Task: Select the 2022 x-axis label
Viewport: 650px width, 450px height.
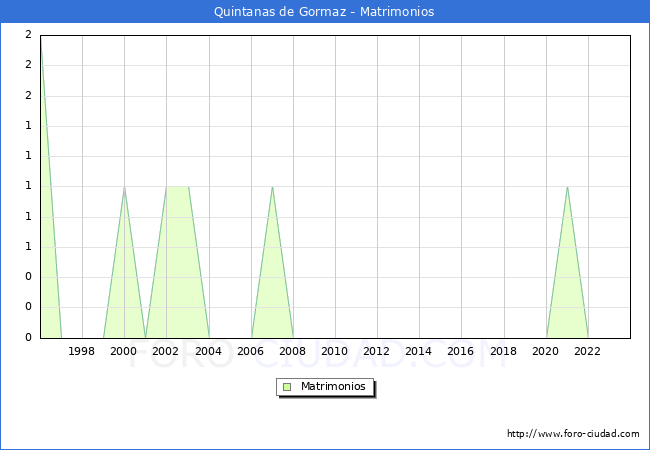Action: (587, 351)
